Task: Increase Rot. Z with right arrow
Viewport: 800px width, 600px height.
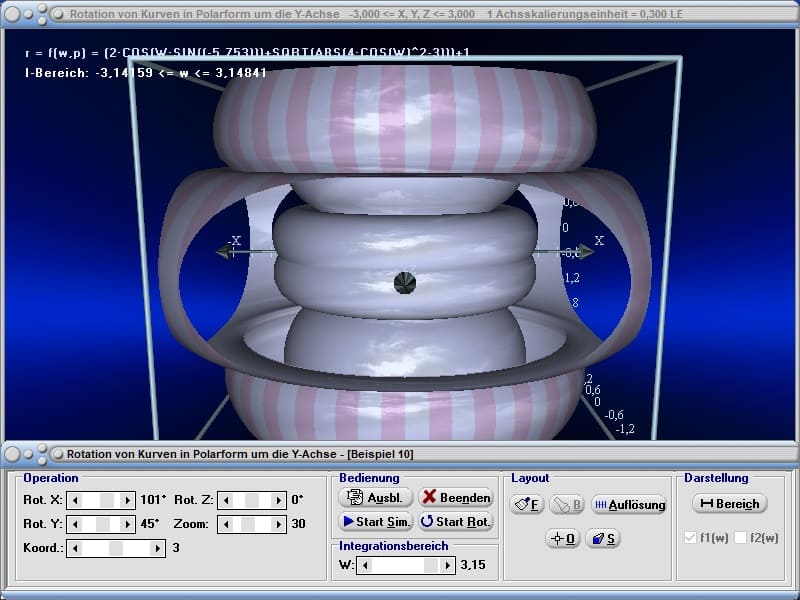Action: [x=279, y=501]
